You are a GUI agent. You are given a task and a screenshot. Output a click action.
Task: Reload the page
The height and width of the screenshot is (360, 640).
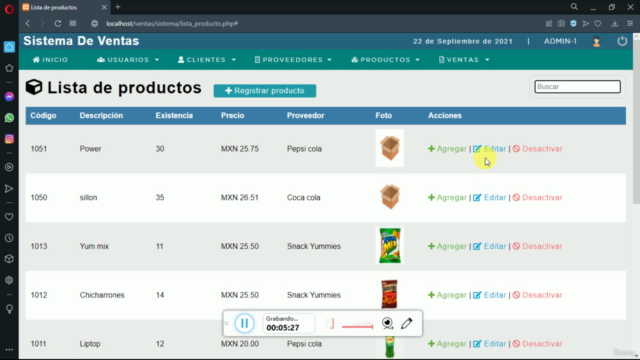click(x=58, y=24)
